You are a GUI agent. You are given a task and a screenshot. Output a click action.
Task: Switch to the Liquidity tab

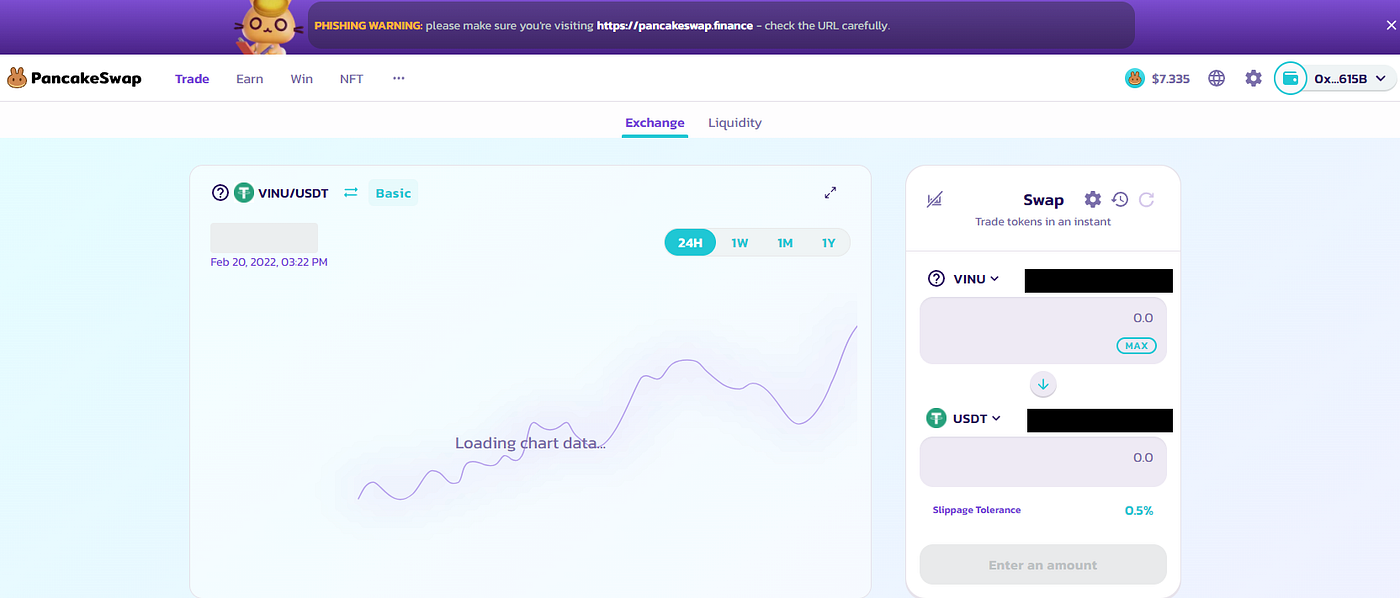(x=735, y=123)
